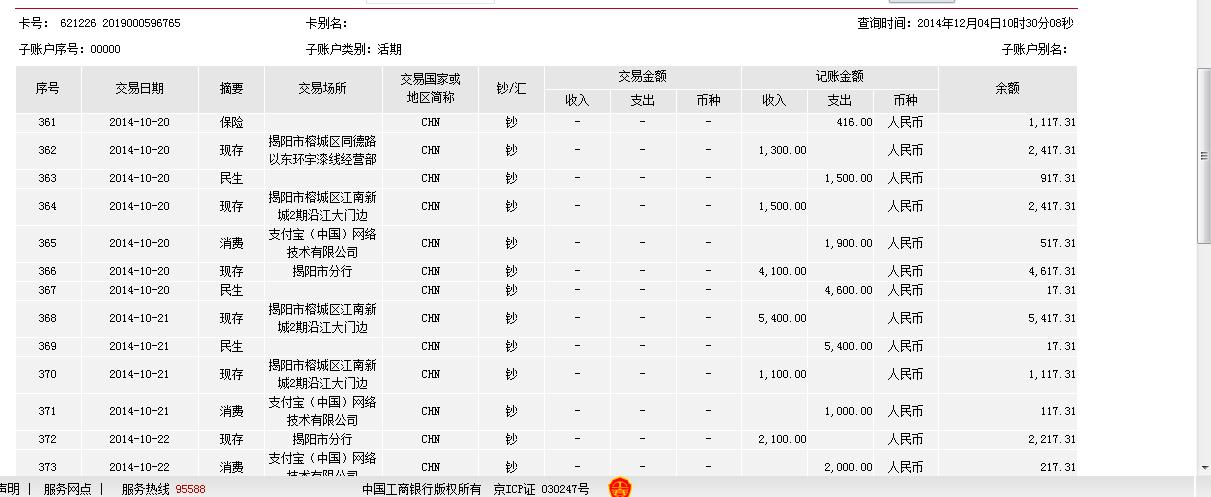This screenshot has width=1211, height=497.
Task: Click venue 揭阳市榕城区同德路以东环宇漆线经营部
Action: click(x=323, y=150)
